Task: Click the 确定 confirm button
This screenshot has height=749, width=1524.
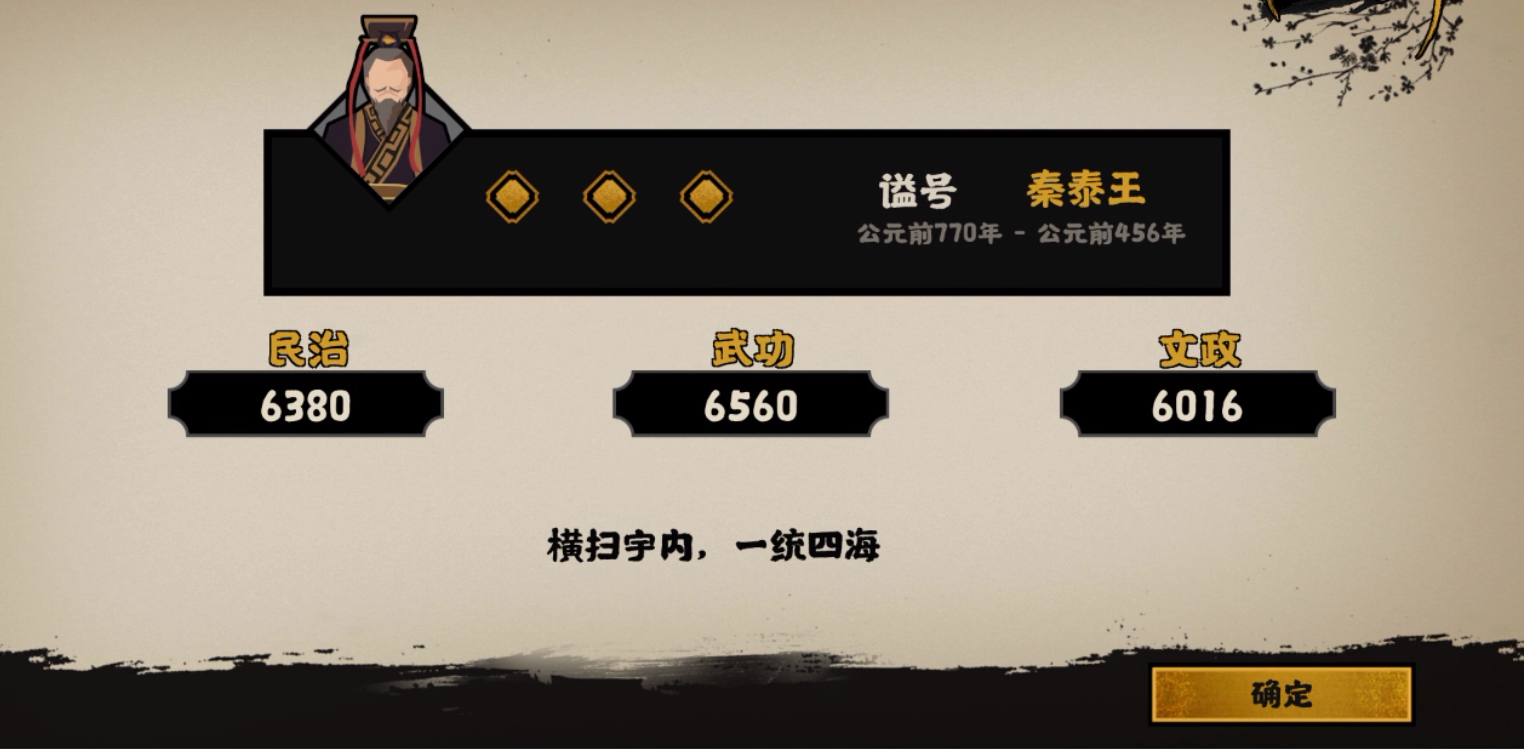Action: (x=1281, y=694)
